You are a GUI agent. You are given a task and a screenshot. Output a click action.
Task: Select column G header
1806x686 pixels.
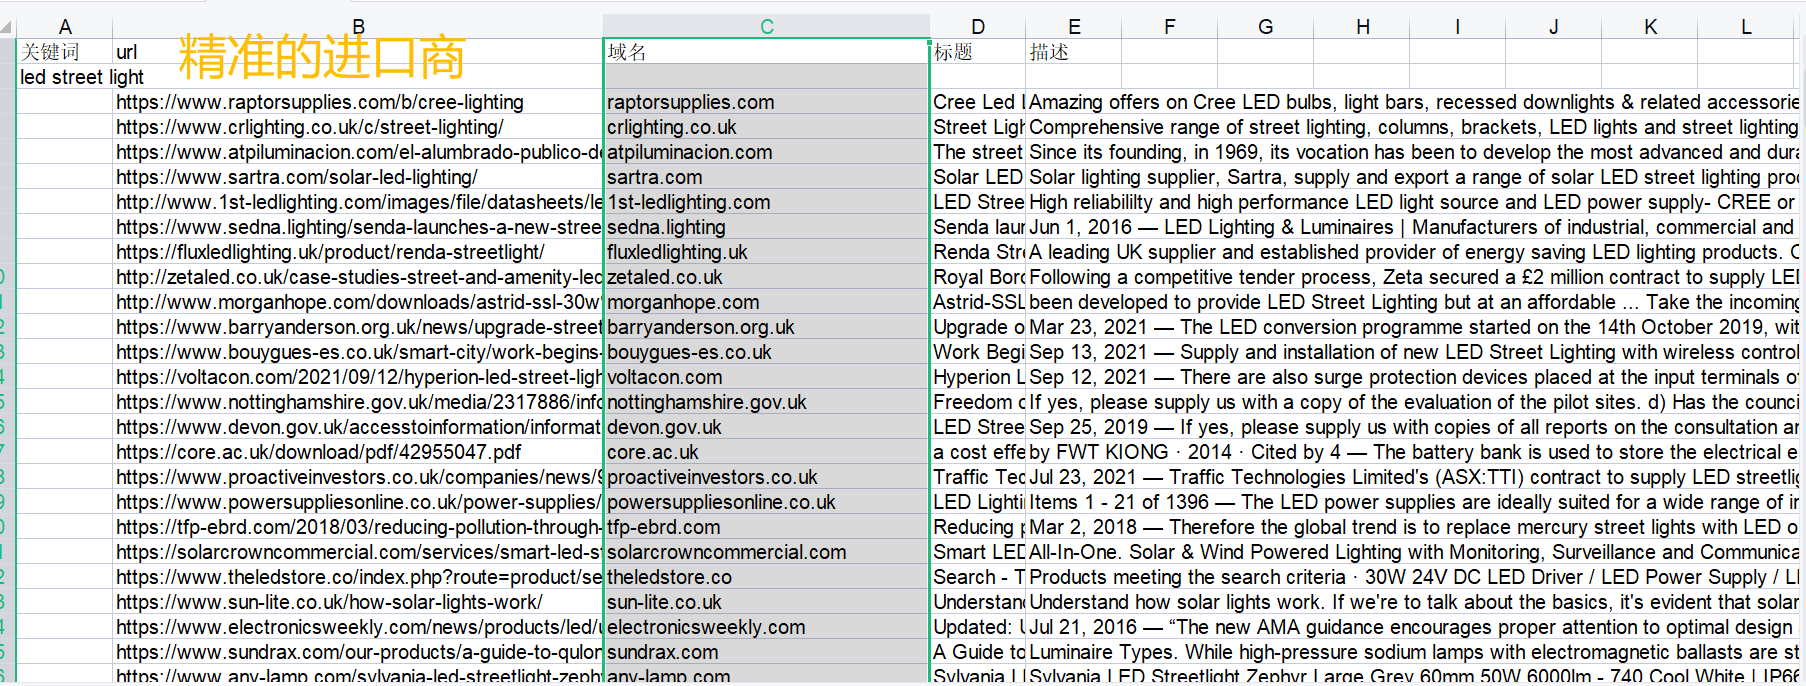(x=1266, y=27)
